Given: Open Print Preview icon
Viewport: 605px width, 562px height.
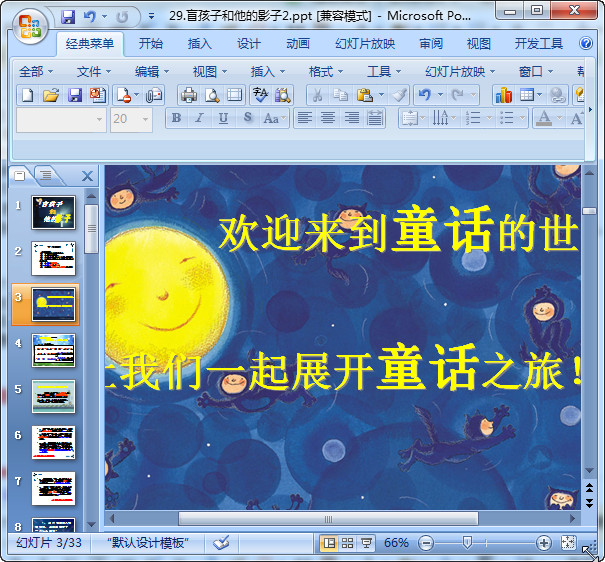Looking at the screenshot, I should point(211,95).
